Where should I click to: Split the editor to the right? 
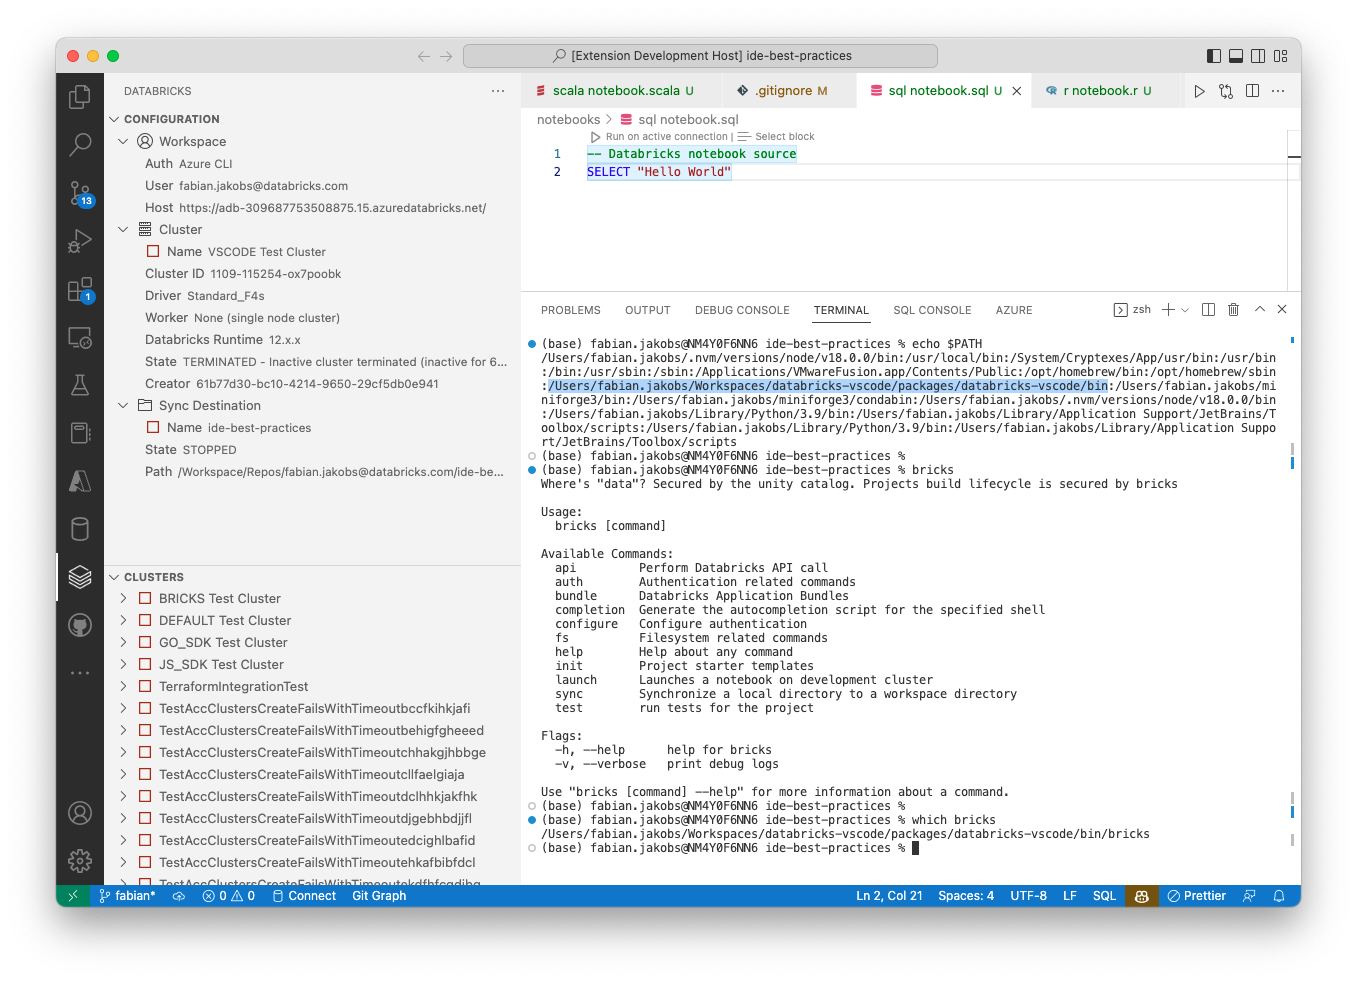point(1252,91)
